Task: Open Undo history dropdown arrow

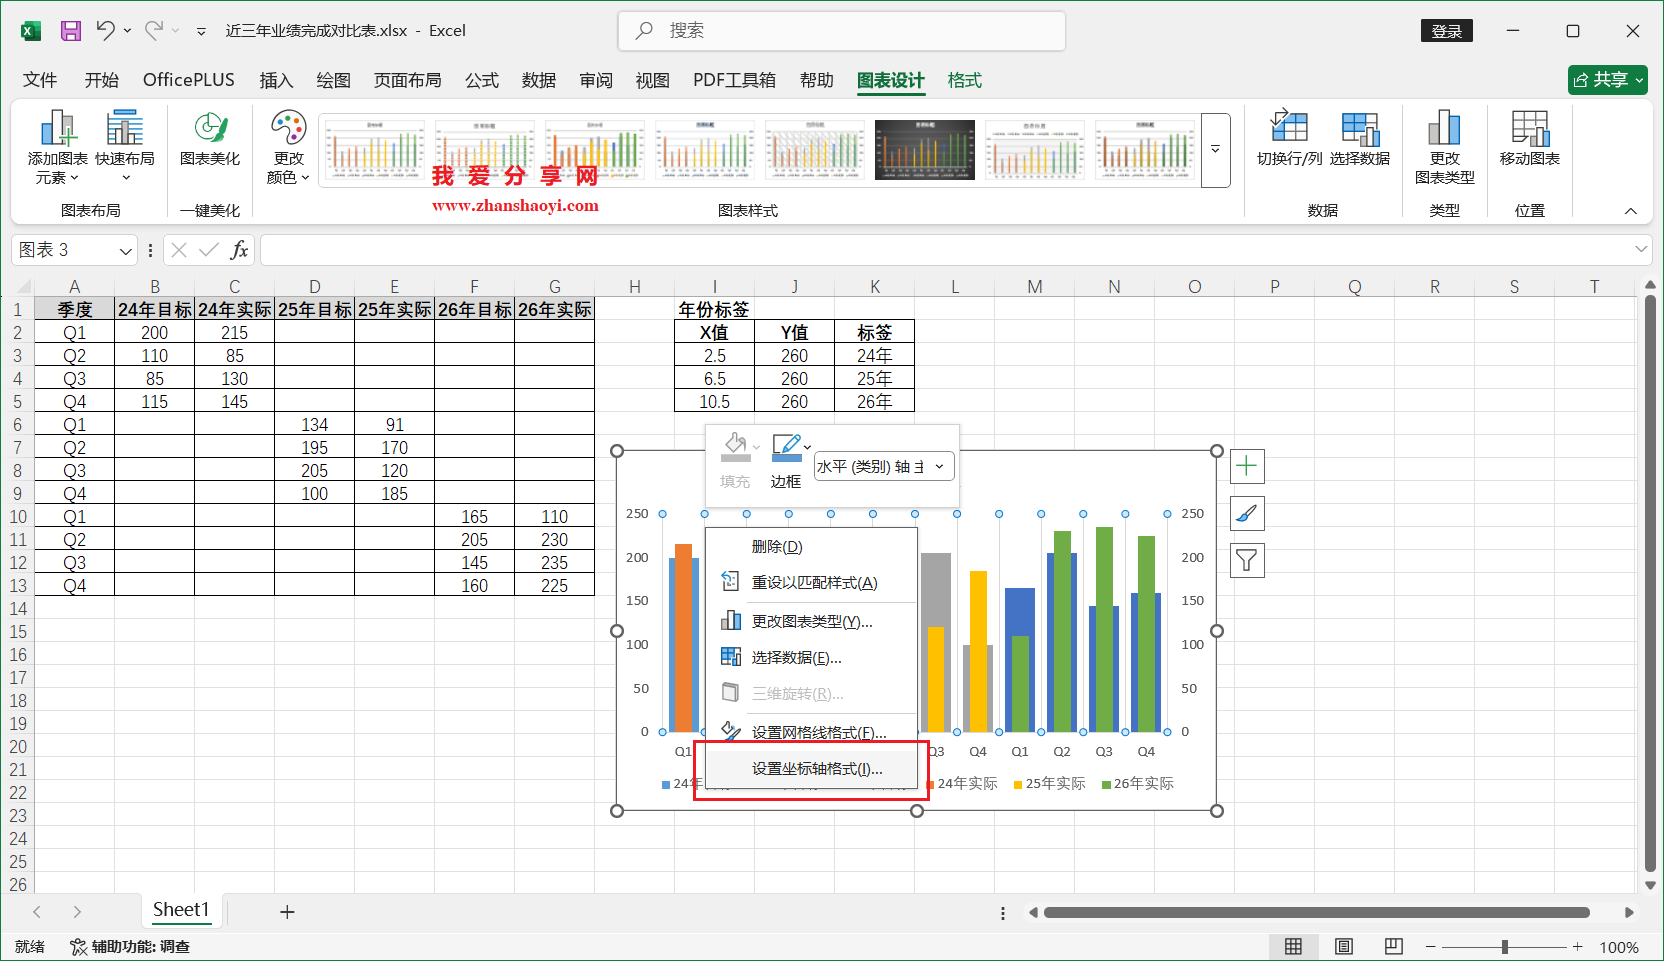Action: pos(128,31)
